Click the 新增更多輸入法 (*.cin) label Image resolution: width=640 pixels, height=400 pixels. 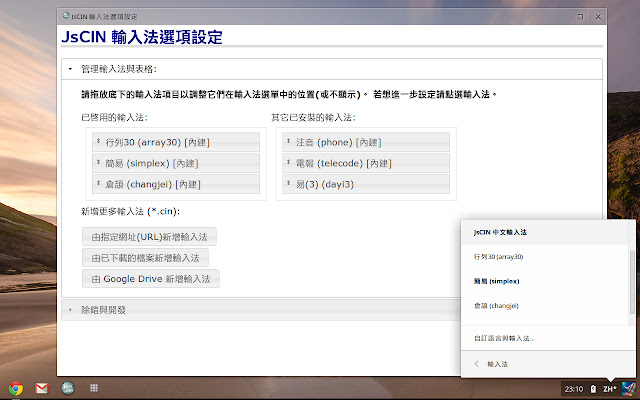pyautogui.click(x=131, y=211)
